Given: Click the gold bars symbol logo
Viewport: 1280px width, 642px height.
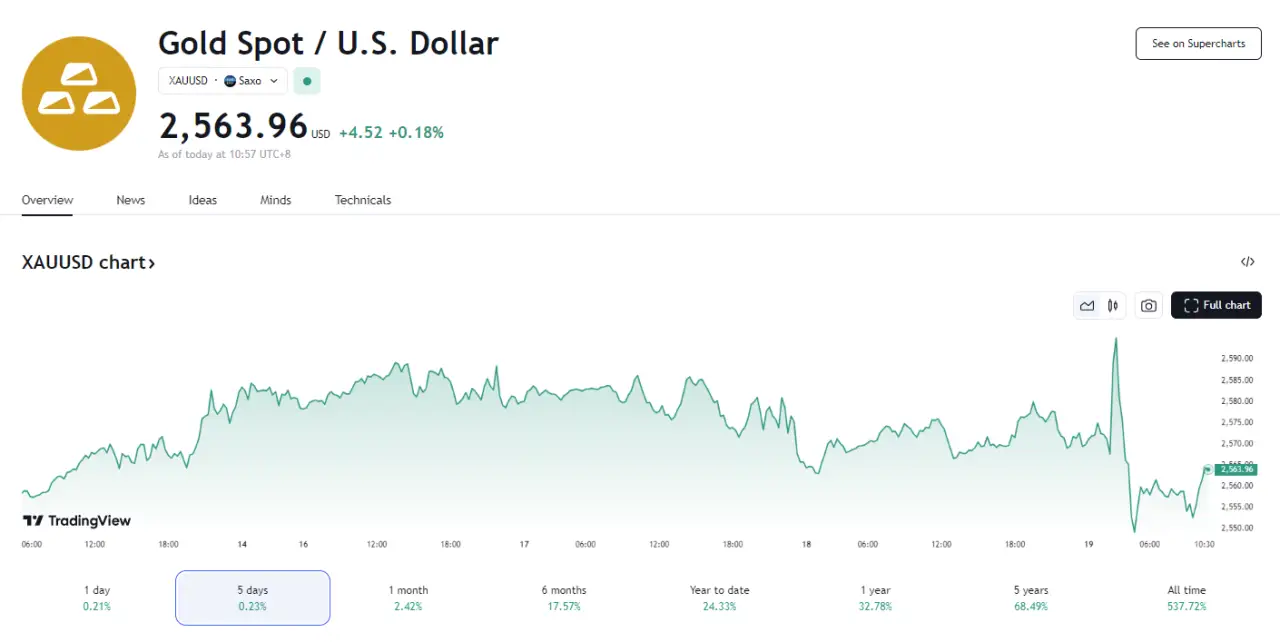Looking at the screenshot, I should tap(79, 93).
